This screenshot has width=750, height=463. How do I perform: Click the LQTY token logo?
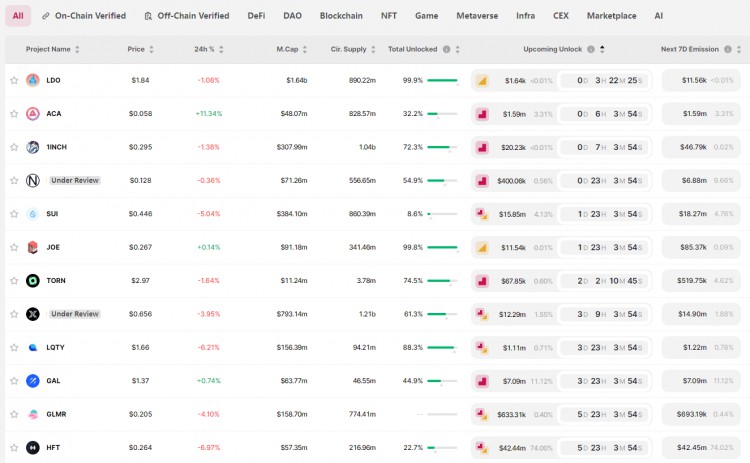click(33, 348)
